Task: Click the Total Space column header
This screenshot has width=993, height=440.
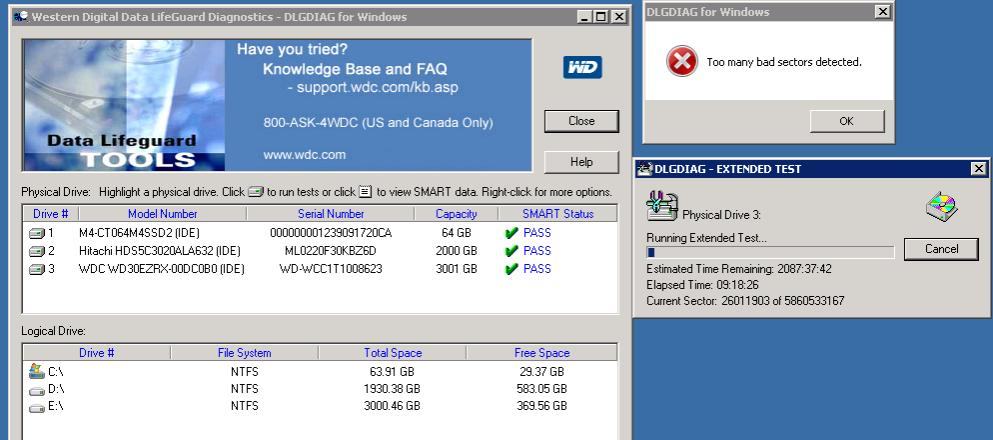Action: (x=393, y=353)
